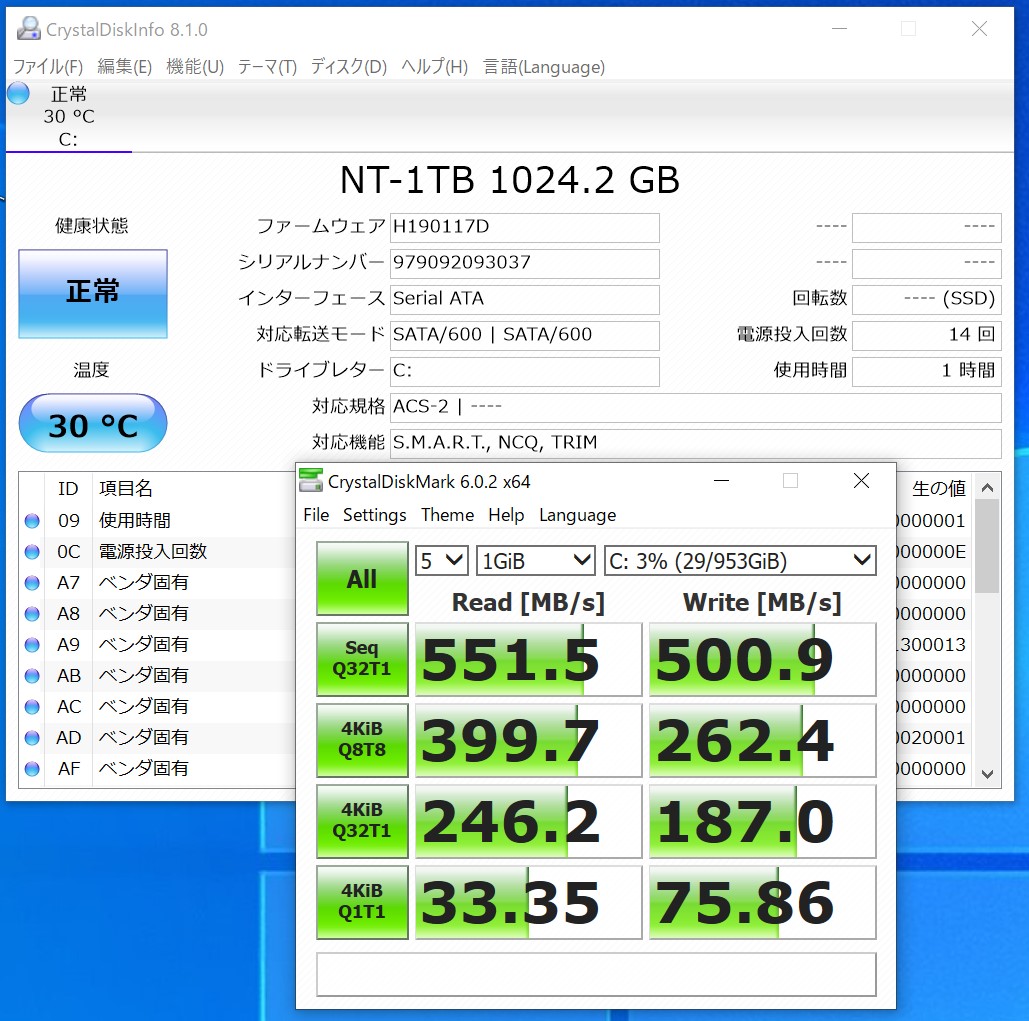The height and width of the screenshot is (1021, 1029).
Task: Open the 言語(Language) menu
Action: pos(544,66)
